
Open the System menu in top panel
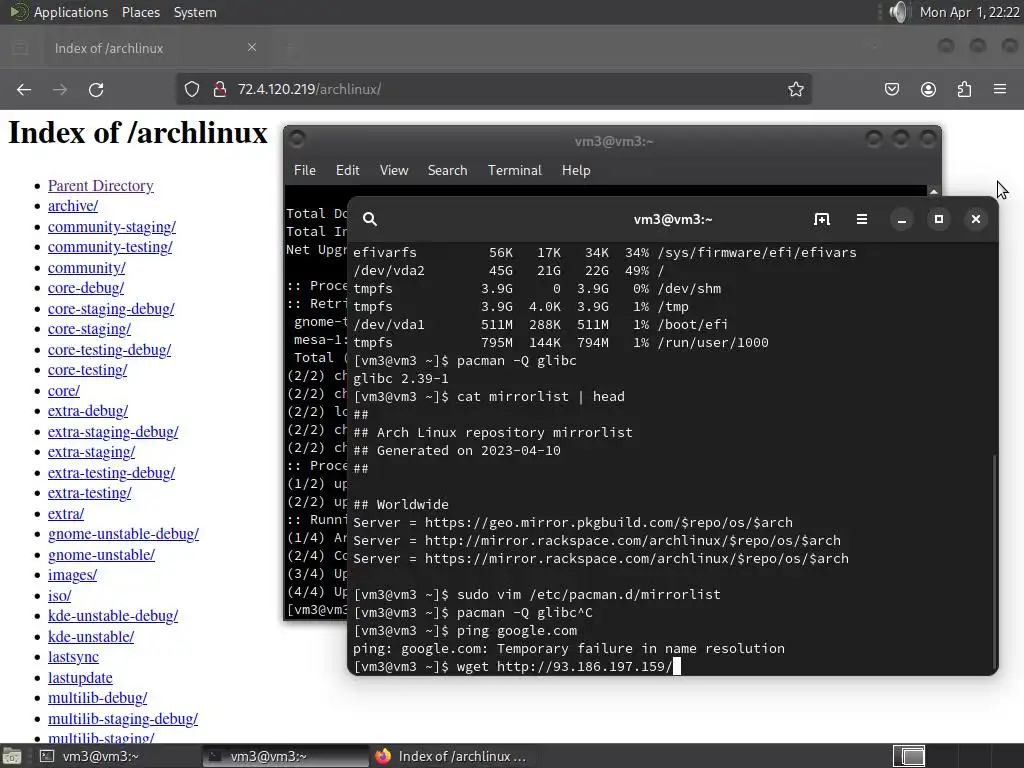pyautogui.click(x=195, y=12)
